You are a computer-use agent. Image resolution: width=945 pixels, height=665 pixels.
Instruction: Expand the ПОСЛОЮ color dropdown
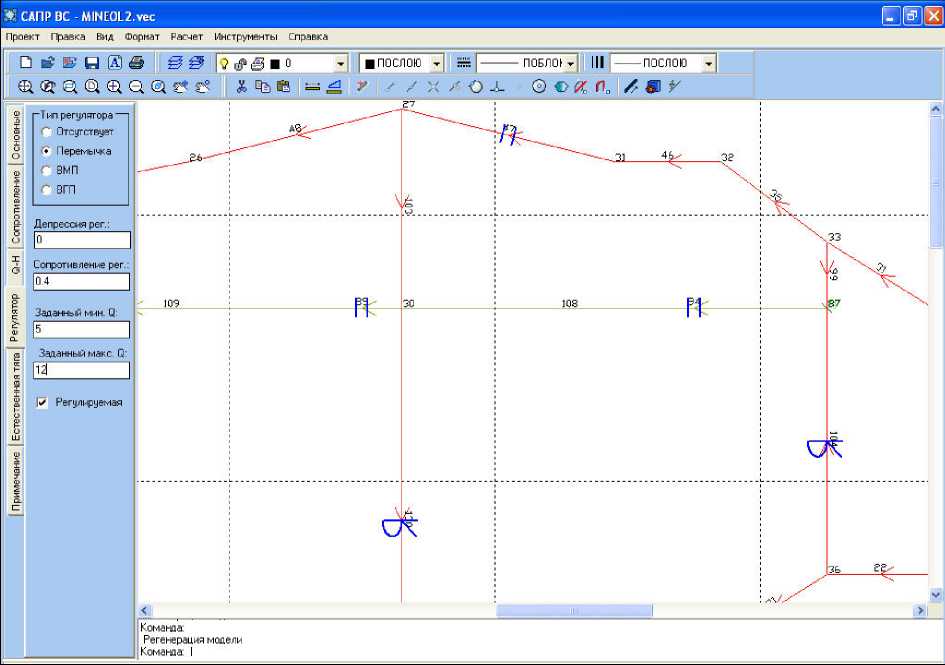436,63
